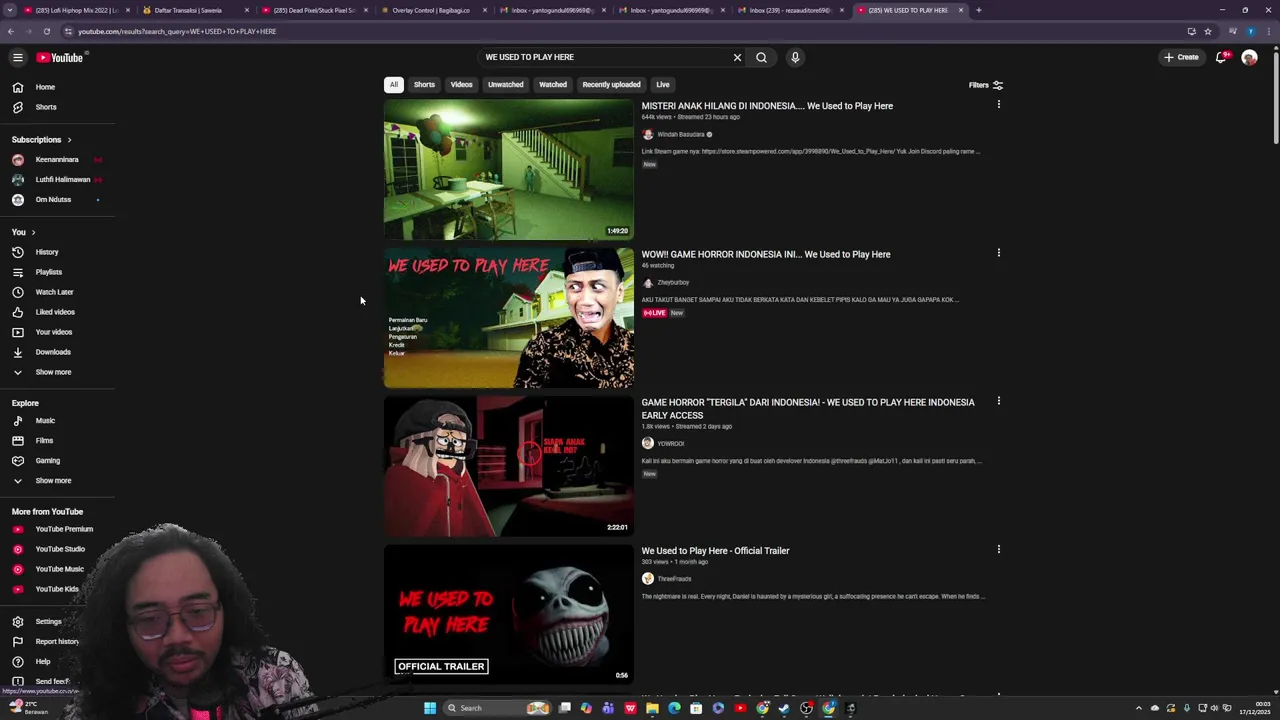The image size is (1280, 720).
Task: Open more options for GAME HORROR TERGILA video
Action: click(998, 401)
